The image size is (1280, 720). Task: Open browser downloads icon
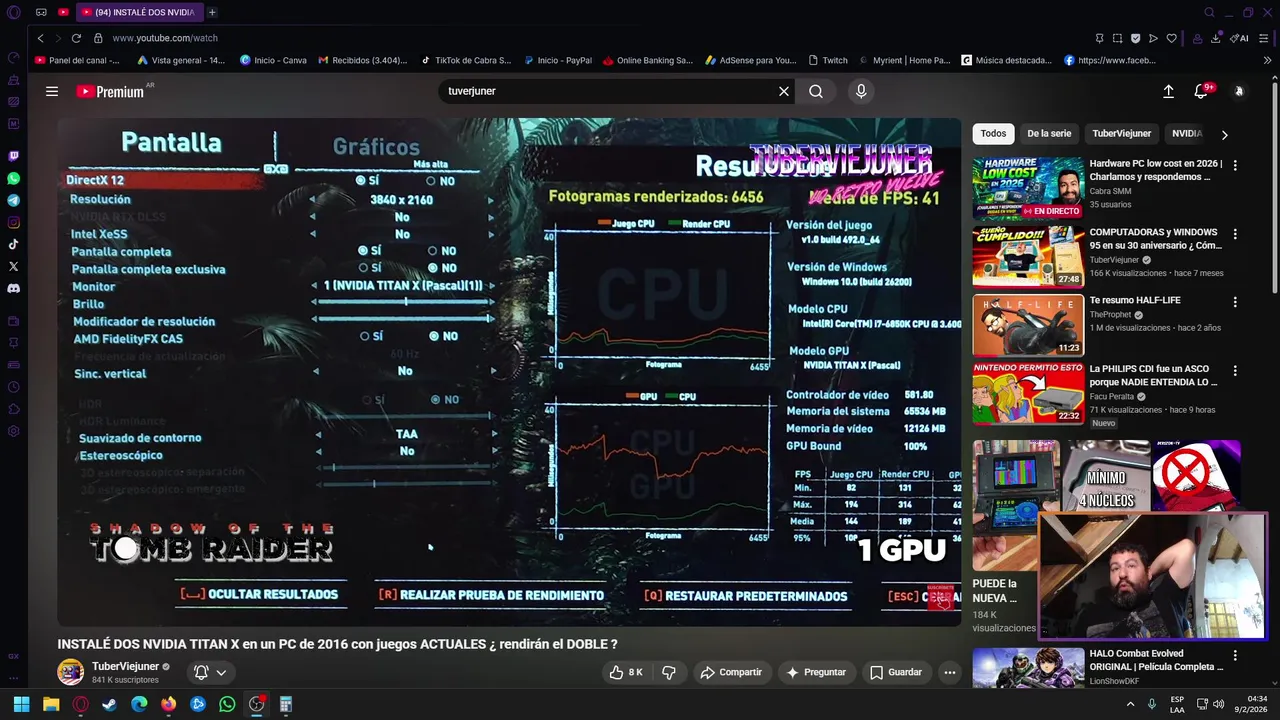[x=1215, y=38]
